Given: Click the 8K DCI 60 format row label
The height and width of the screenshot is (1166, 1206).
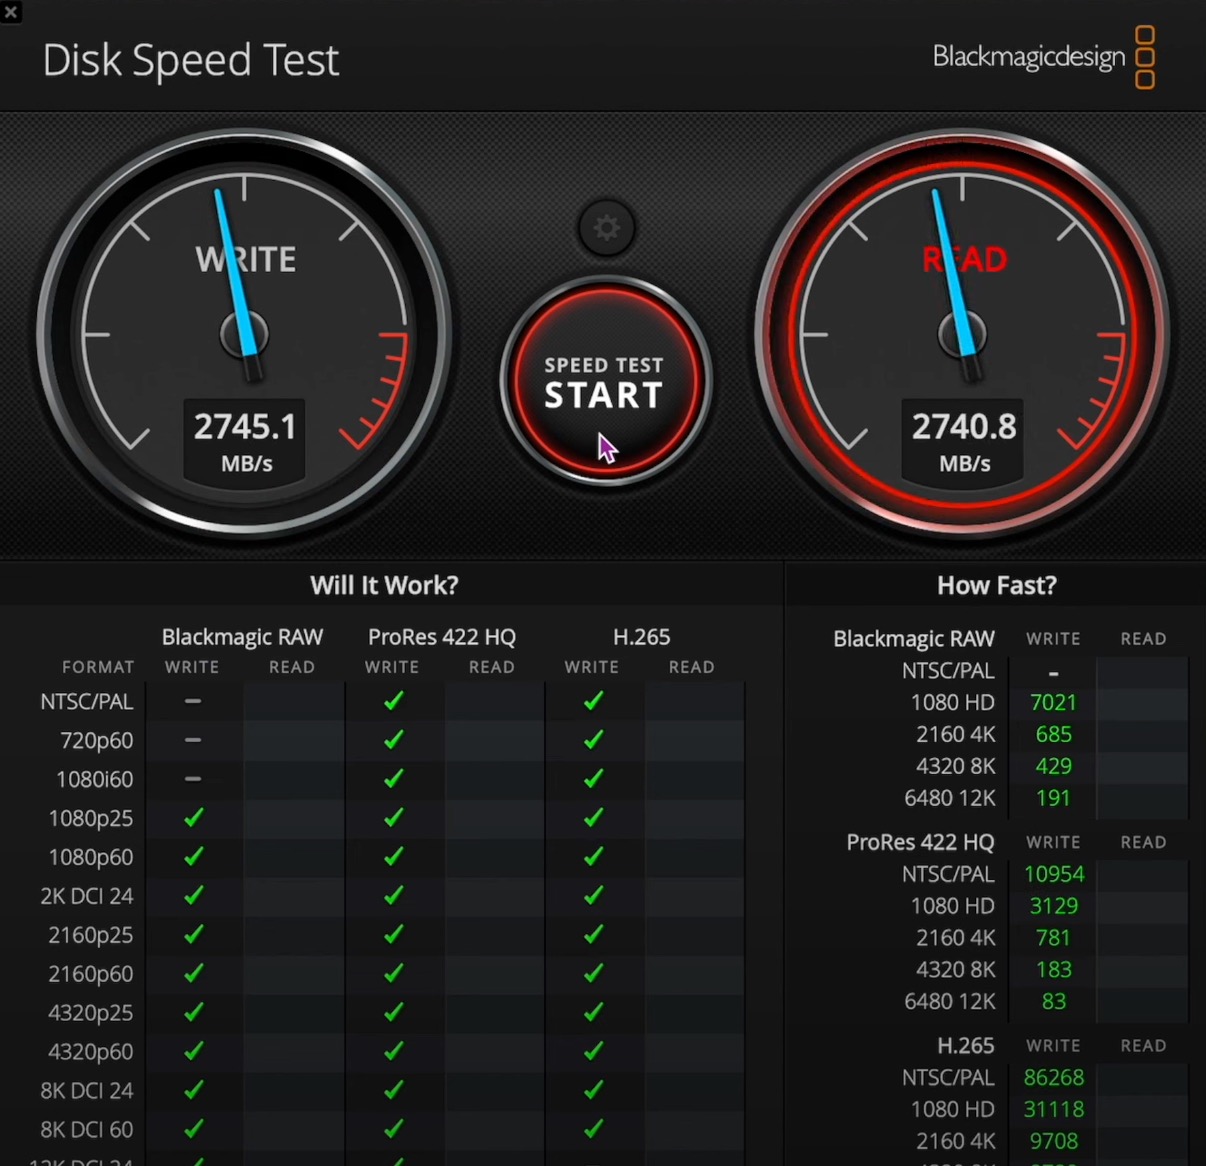Looking at the screenshot, I should click(86, 1130).
